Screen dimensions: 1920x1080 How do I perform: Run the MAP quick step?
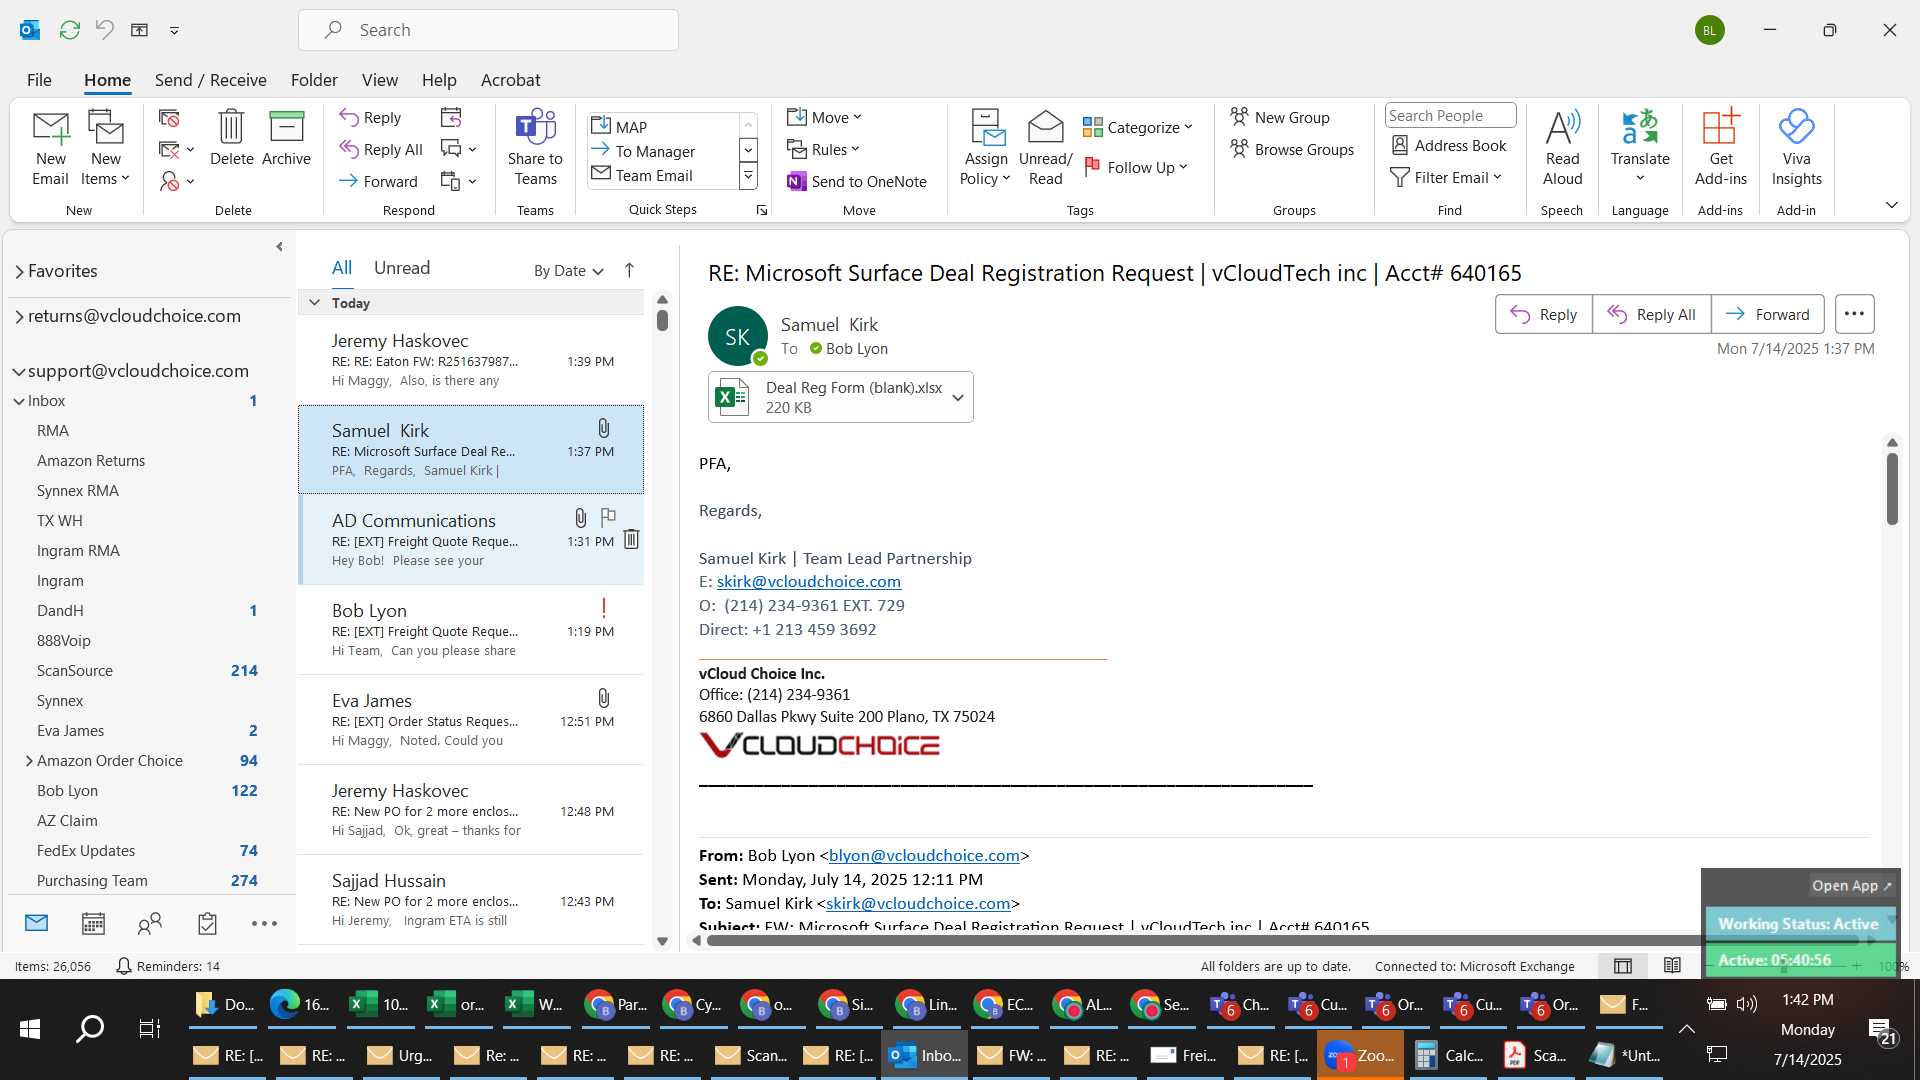pos(663,127)
